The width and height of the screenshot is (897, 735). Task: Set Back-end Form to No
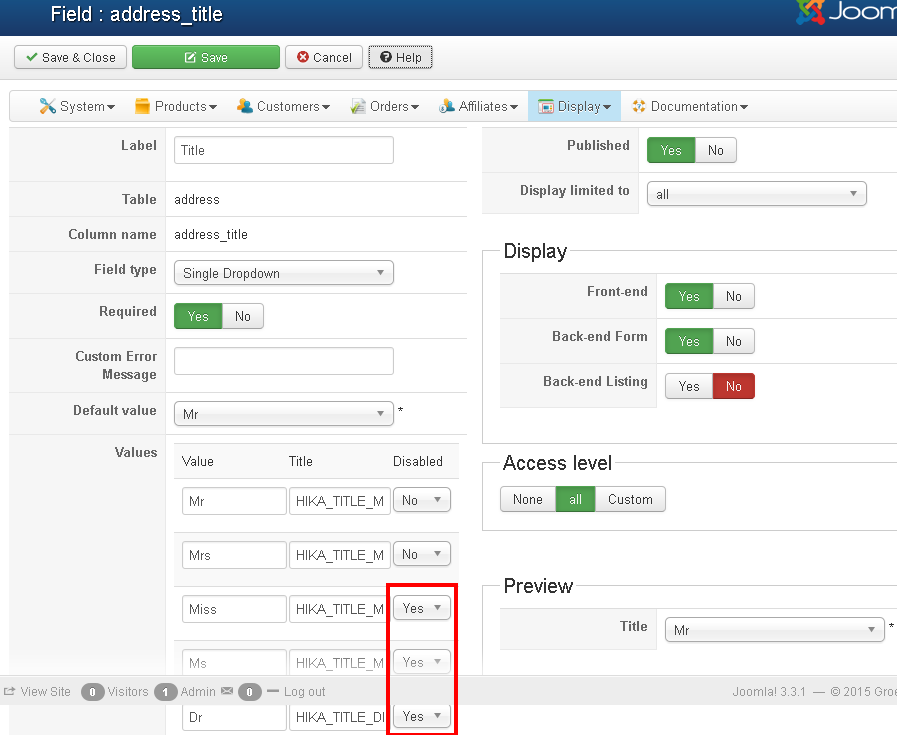click(733, 341)
